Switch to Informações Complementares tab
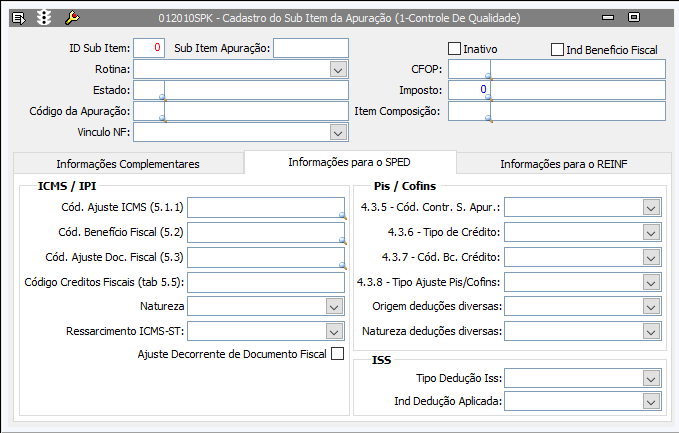 [128, 163]
